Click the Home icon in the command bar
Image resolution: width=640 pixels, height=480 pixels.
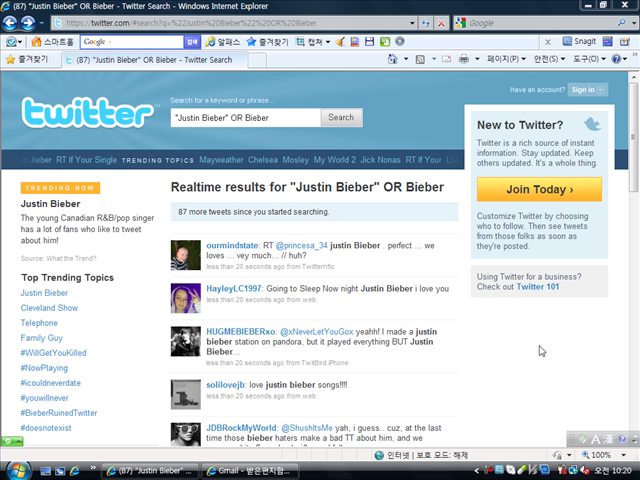pyautogui.click(x=393, y=59)
